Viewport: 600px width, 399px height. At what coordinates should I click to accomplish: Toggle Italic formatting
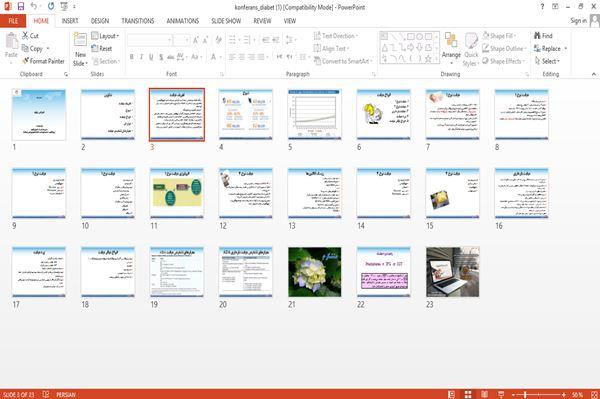coord(141,57)
